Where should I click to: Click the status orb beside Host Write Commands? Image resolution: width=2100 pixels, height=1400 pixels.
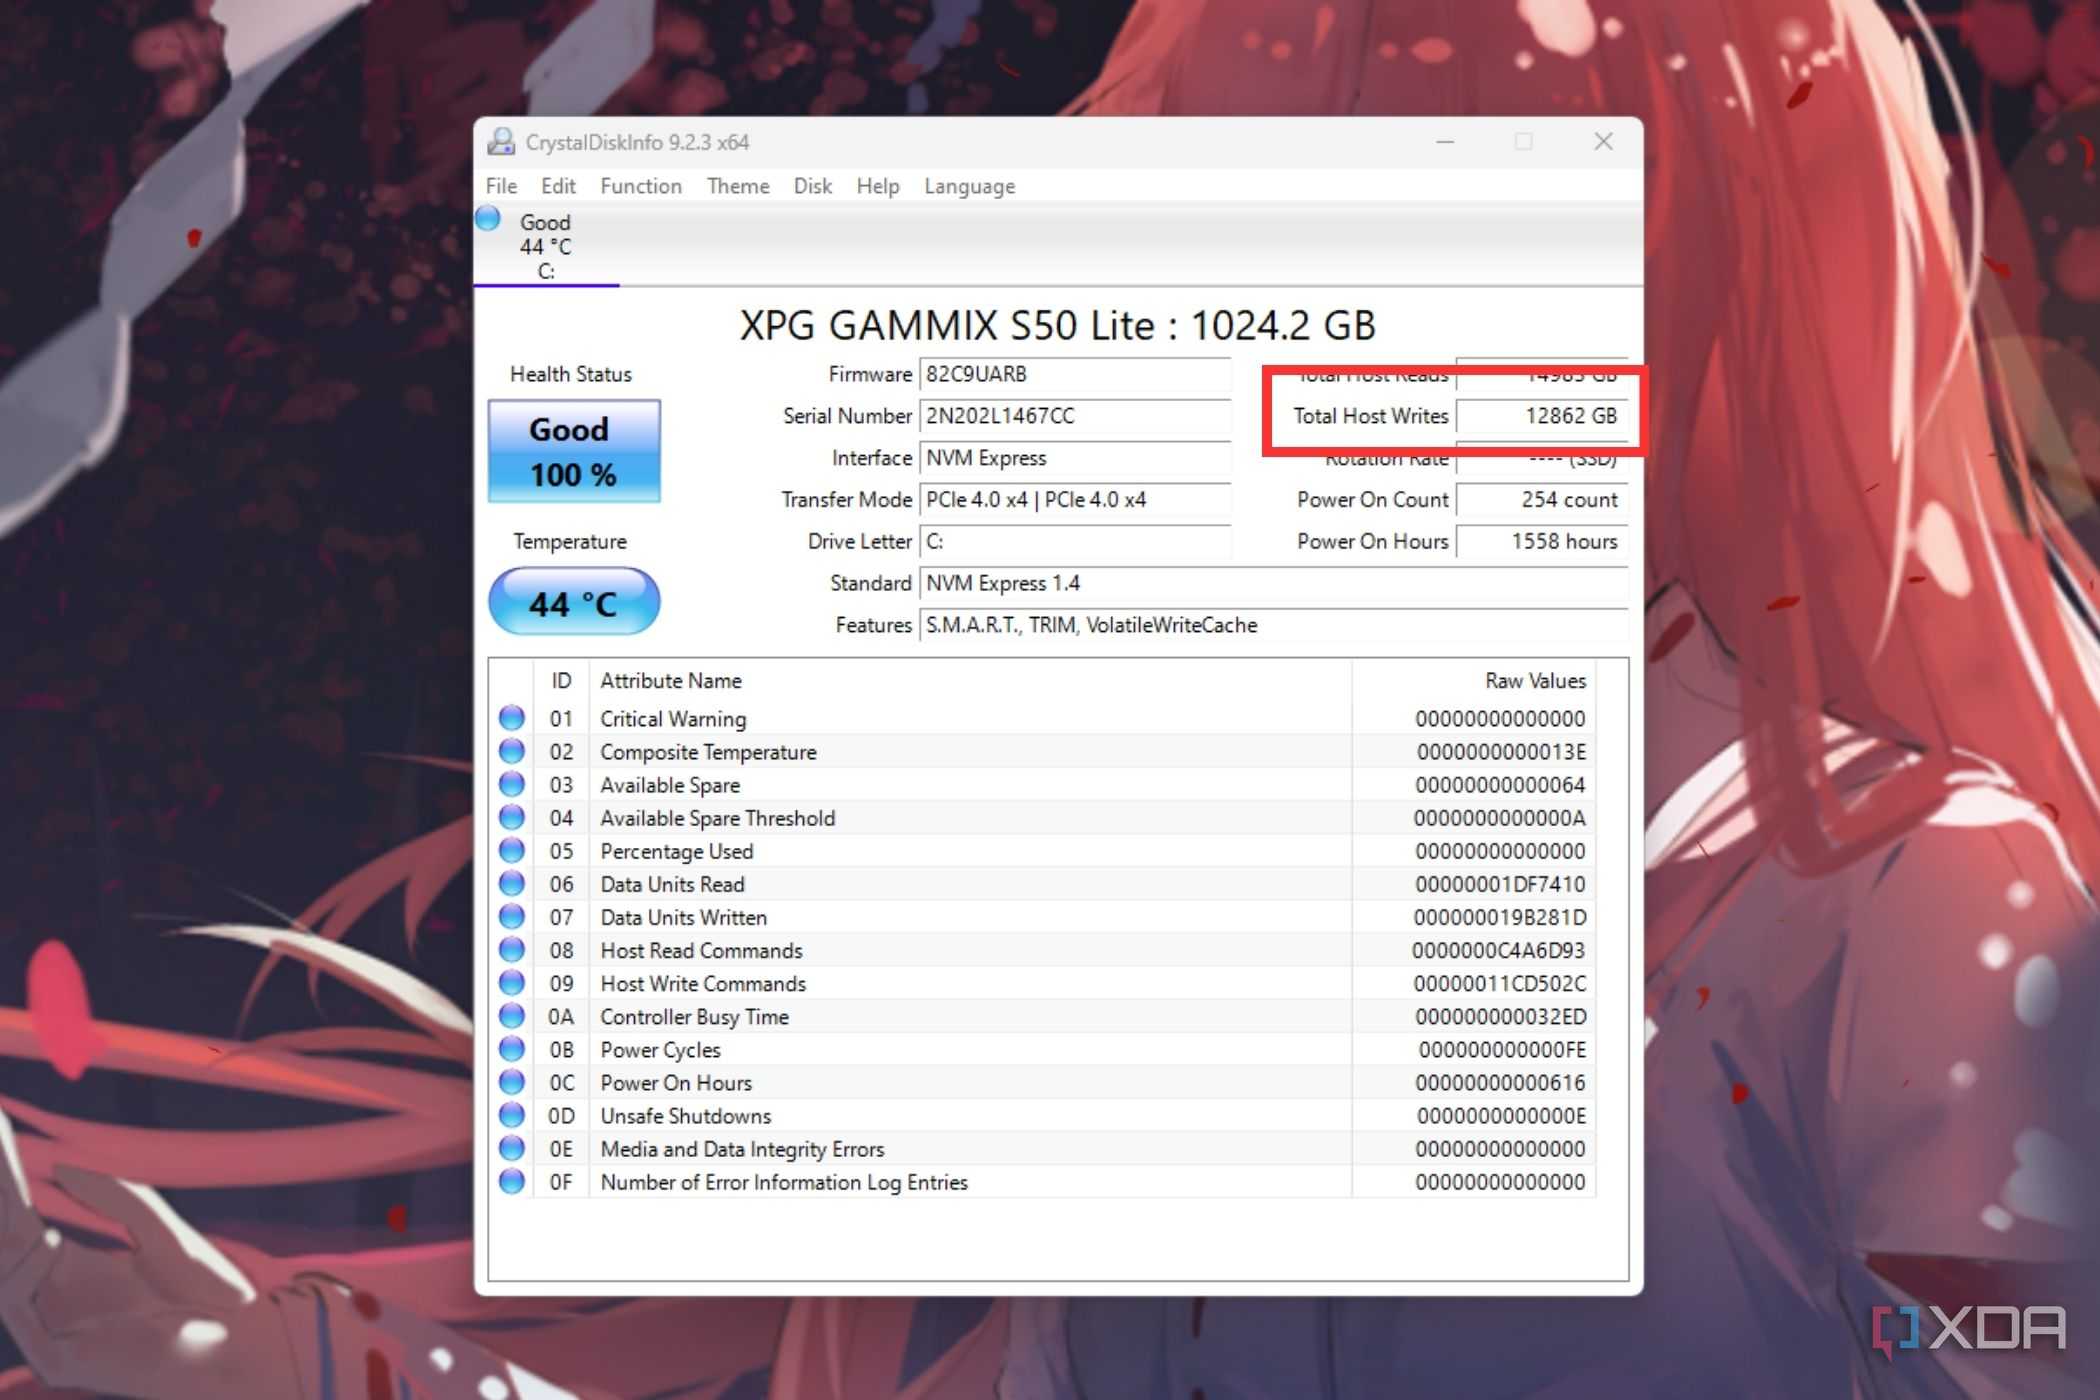point(512,982)
